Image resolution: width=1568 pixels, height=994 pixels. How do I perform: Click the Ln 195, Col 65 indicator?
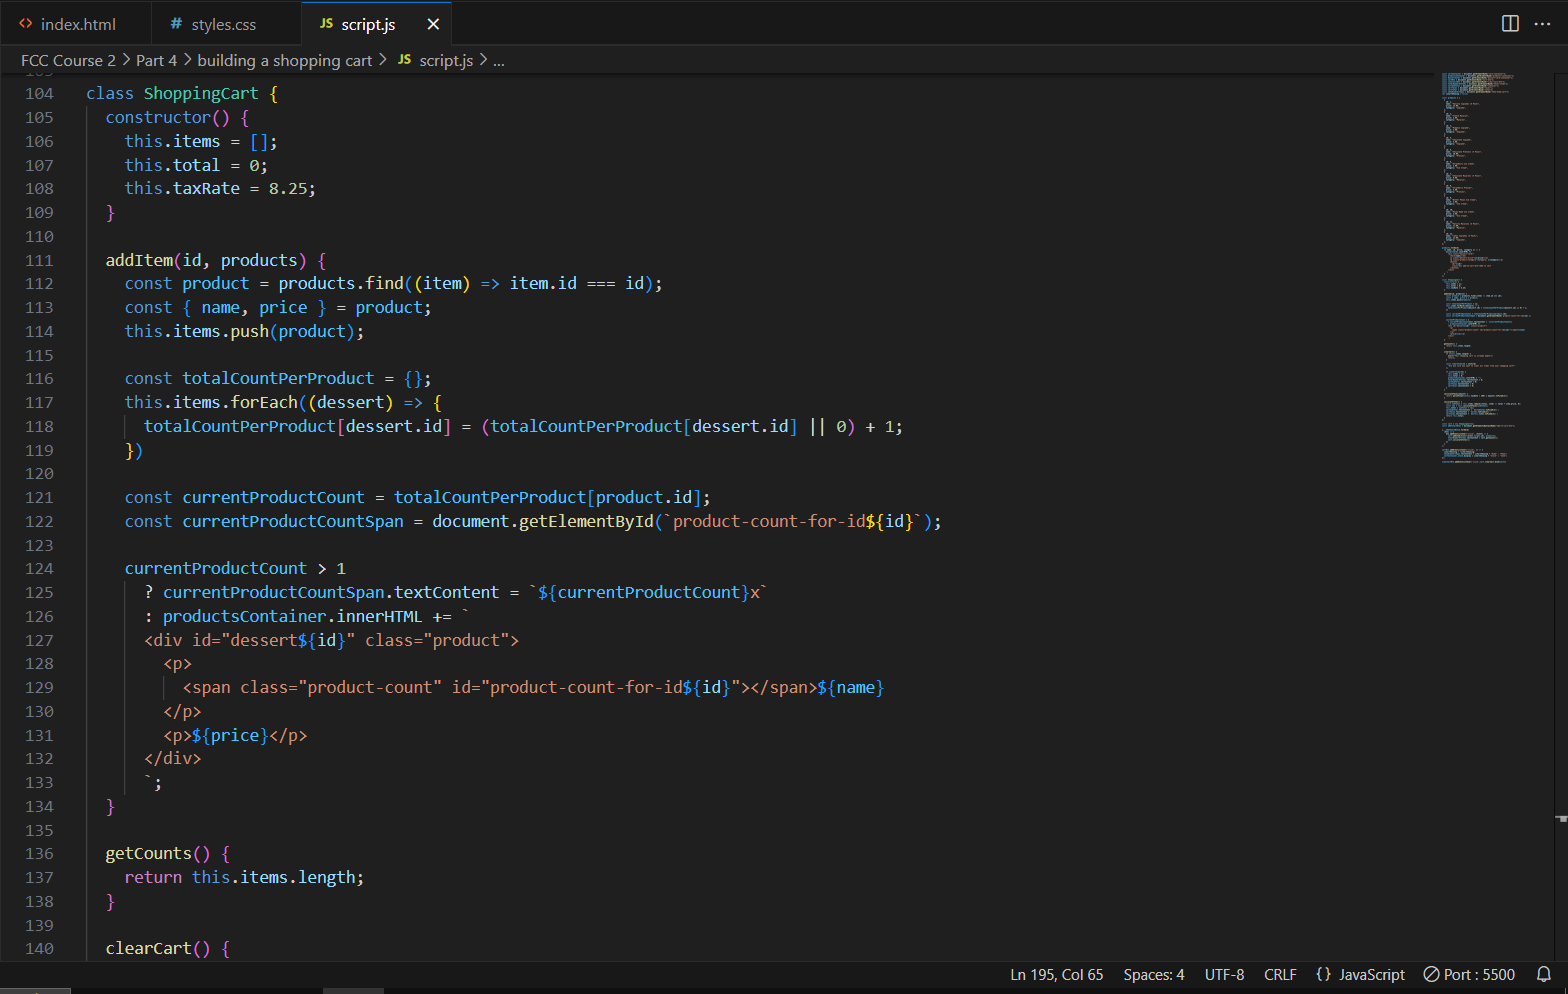click(1056, 974)
